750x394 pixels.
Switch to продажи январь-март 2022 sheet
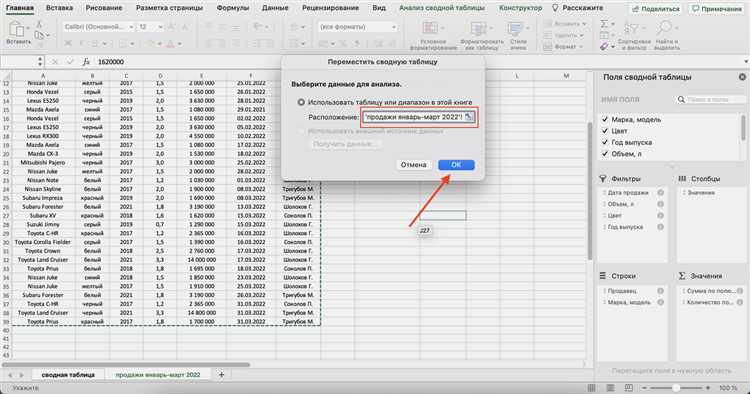click(x=158, y=375)
